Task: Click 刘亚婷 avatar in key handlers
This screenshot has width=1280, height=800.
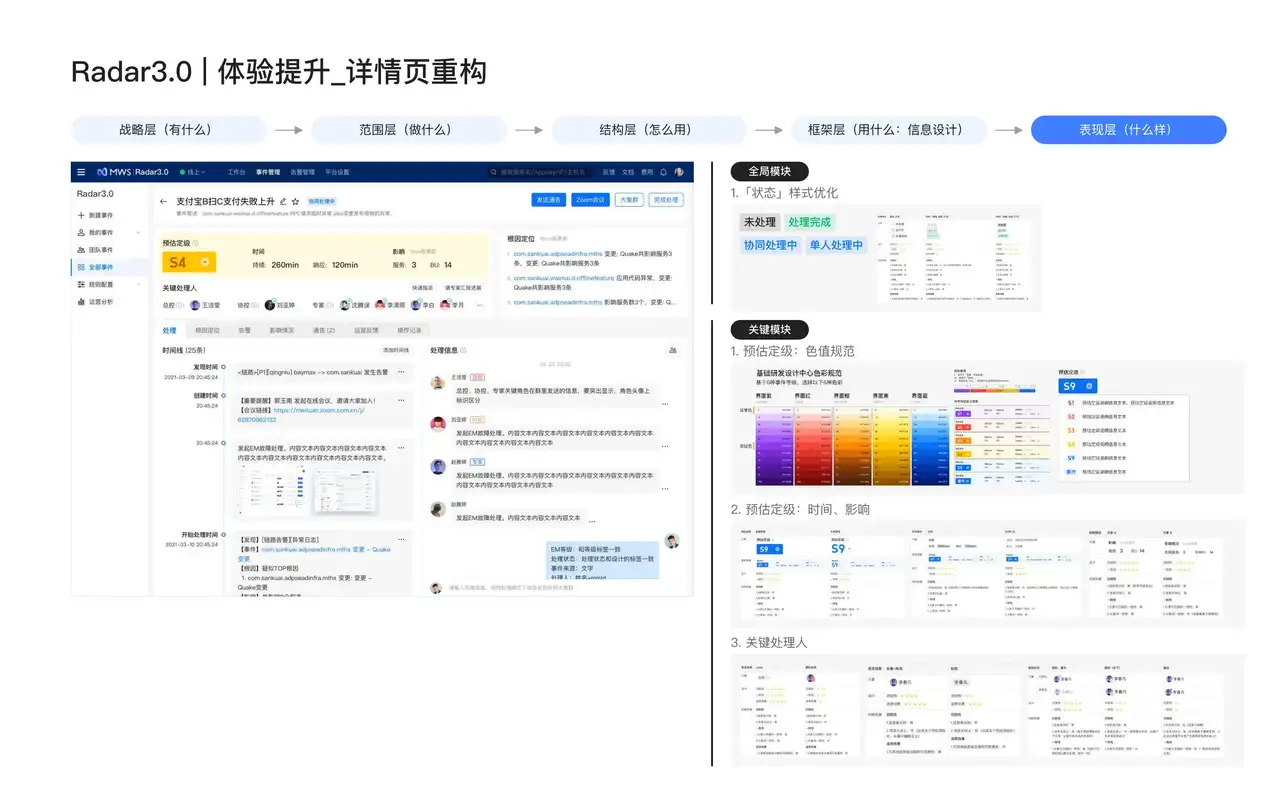Action: [x=269, y=305]
